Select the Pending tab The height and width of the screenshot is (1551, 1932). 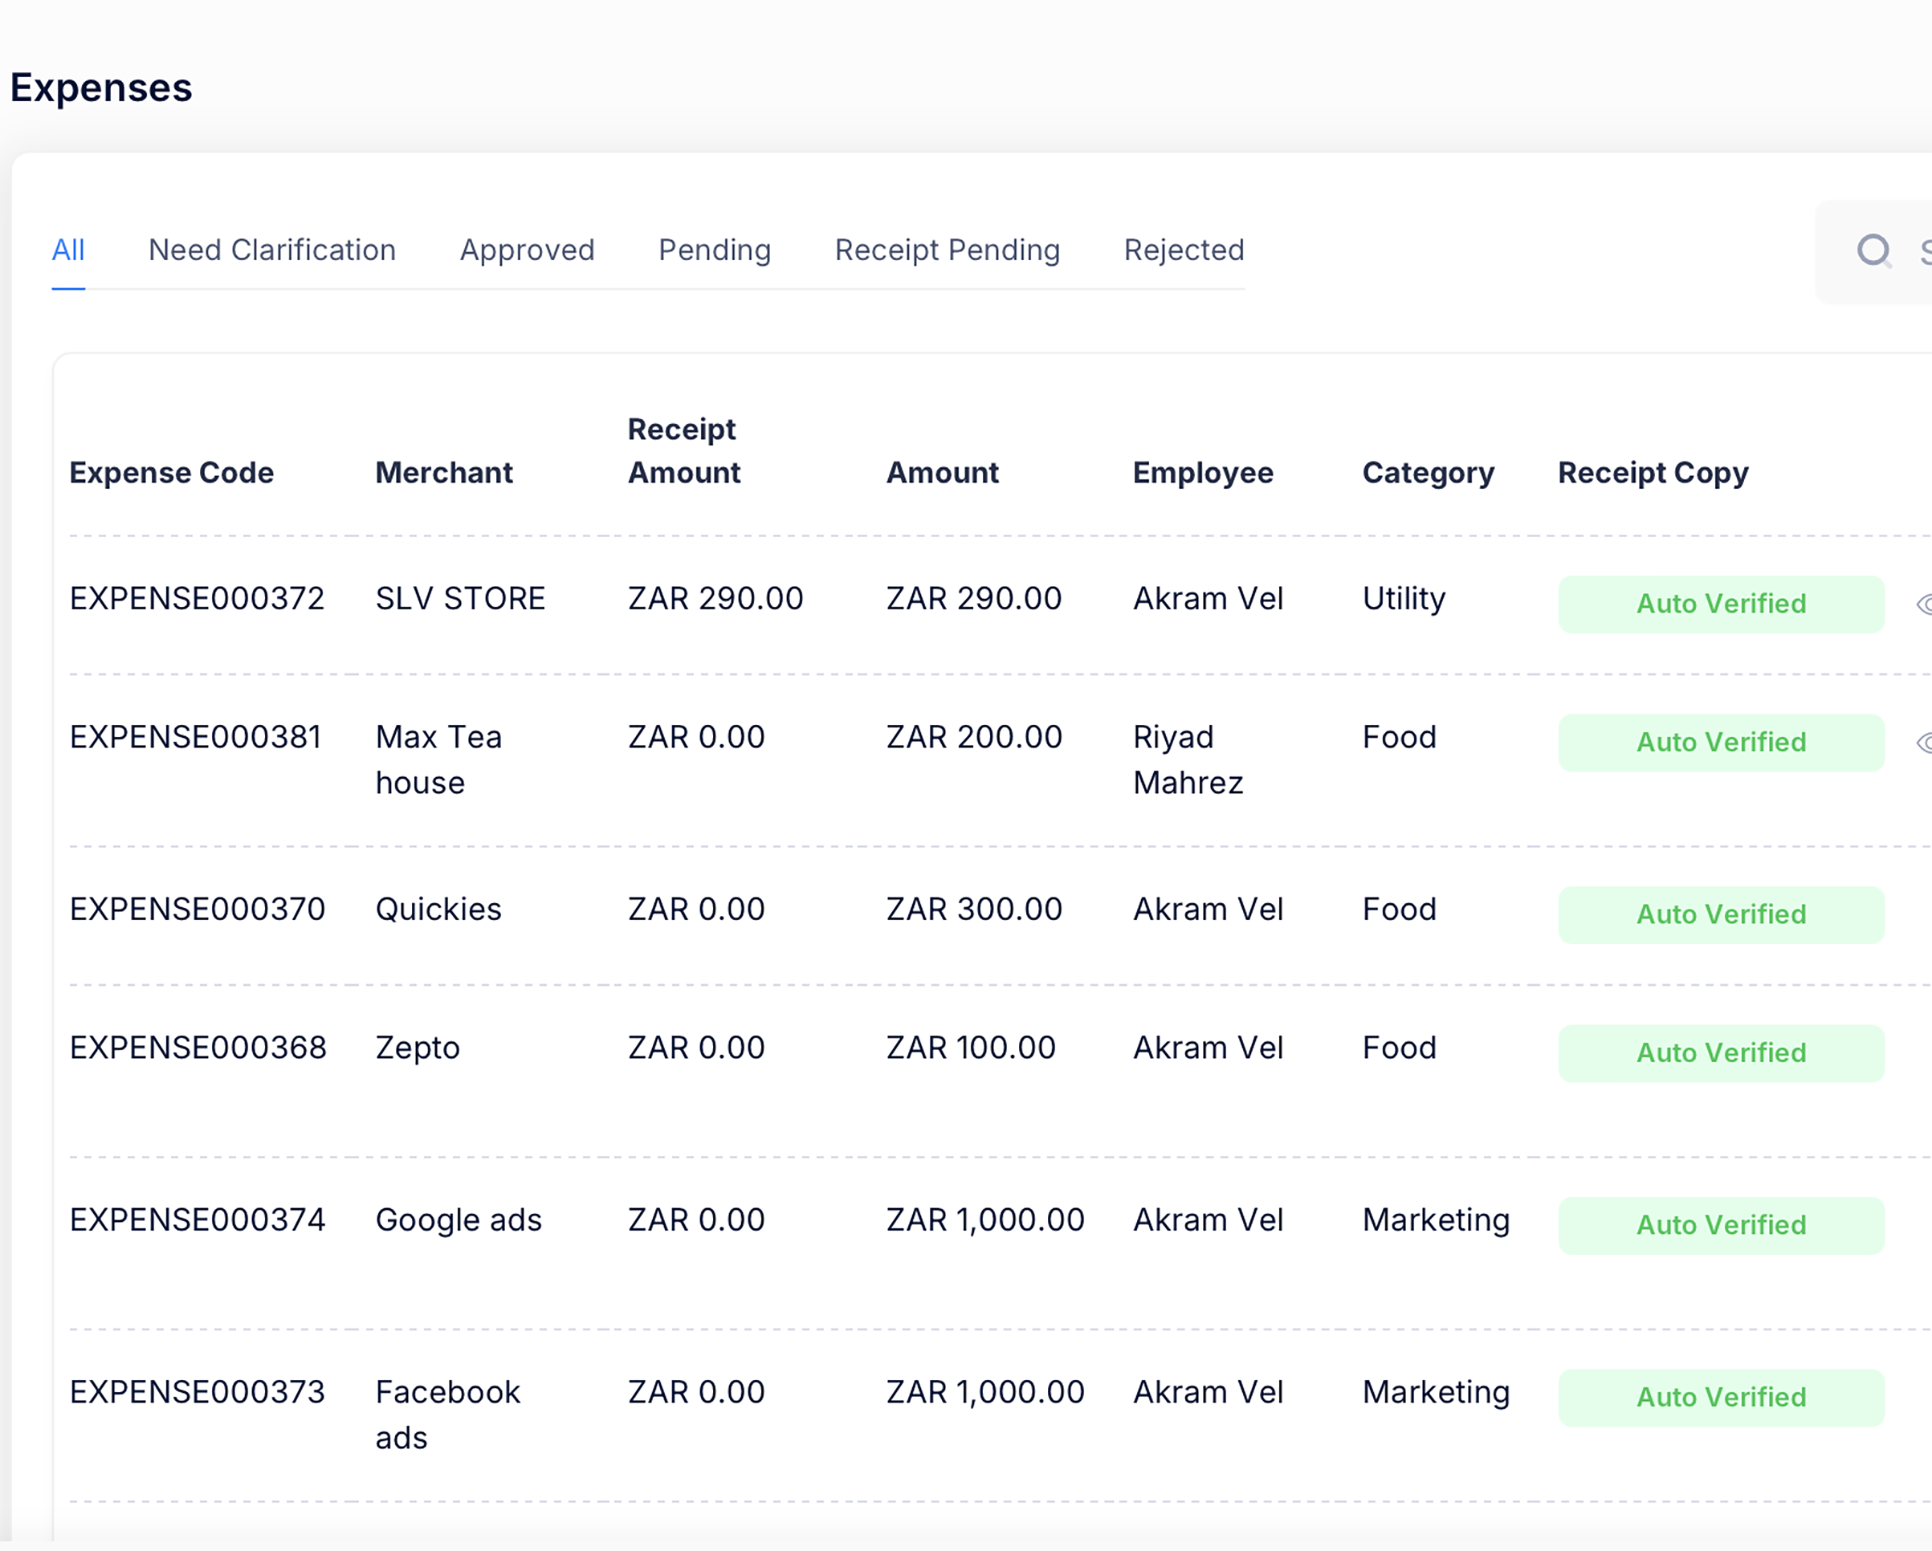coord(714,250)
